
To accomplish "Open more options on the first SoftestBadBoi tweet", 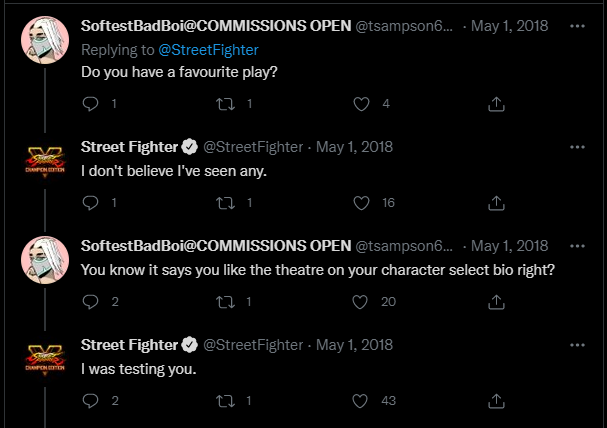I will pyautogui.click(x=576, y=25).
